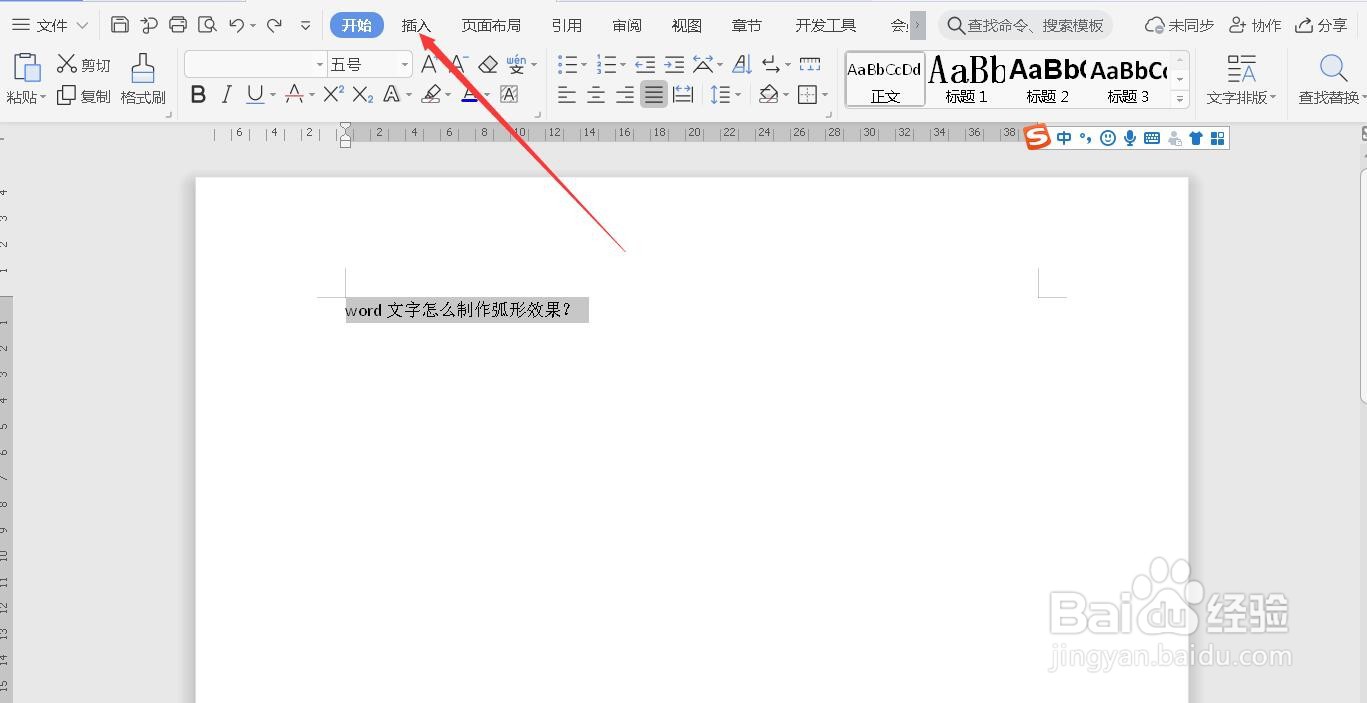
Task: Click the distributed alignment icon
Action: (683, 95)
